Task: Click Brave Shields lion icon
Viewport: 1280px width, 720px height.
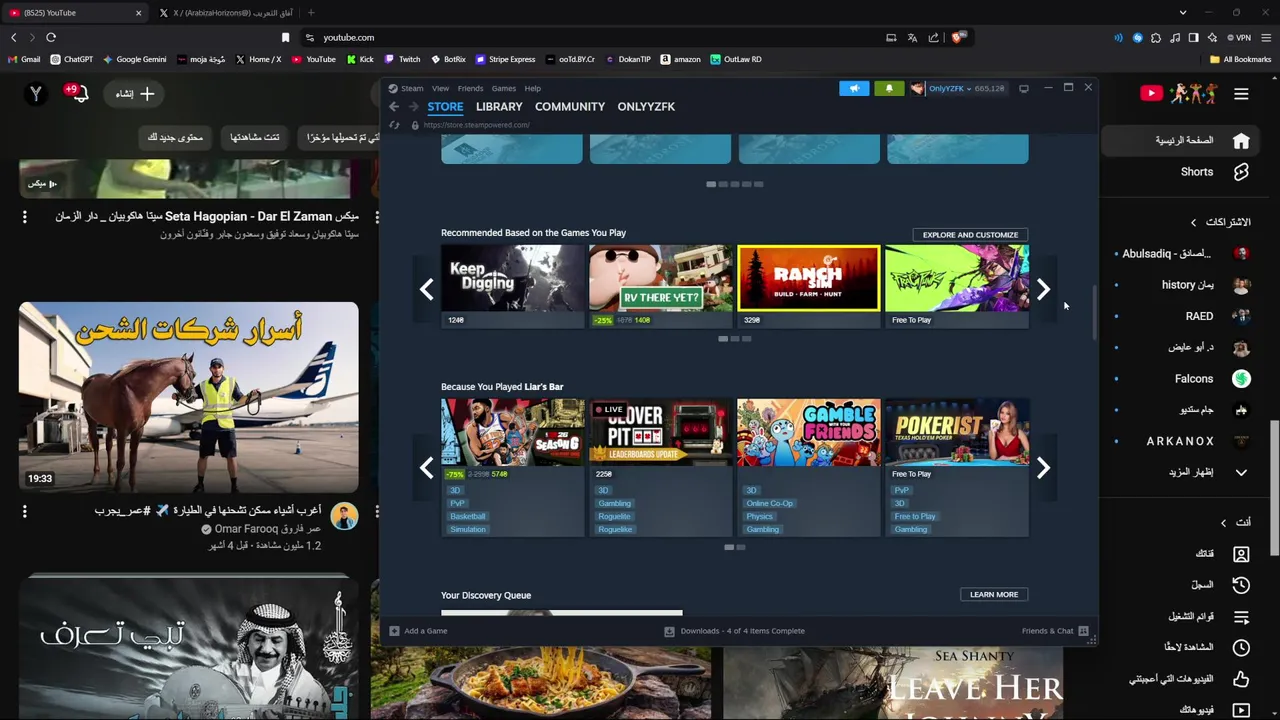Action: (958, 37)
